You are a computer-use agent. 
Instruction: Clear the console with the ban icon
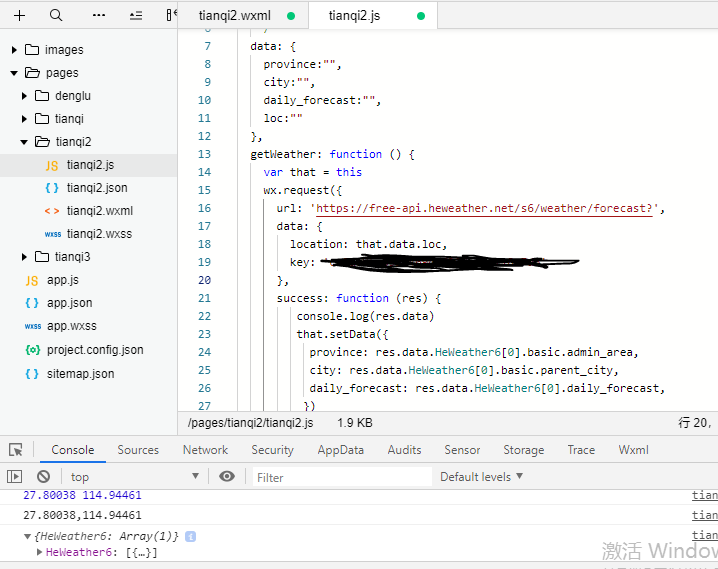coord(44,477)
